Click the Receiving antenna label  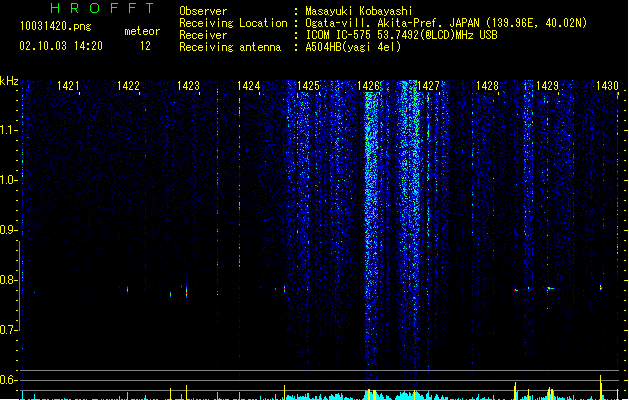tap(230, 47)
